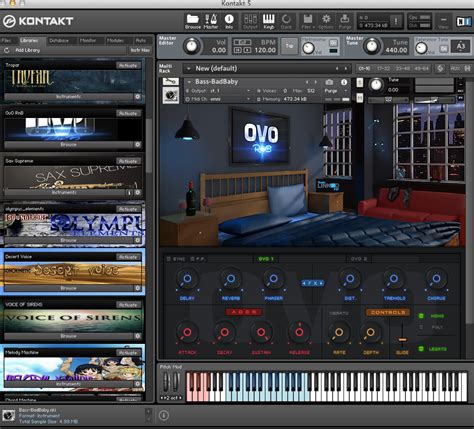Image resolution: width=474 pixels, height=429 pixels.
Task: Open the New (default) multi dropdown arrow
Action: pos(189,69)
